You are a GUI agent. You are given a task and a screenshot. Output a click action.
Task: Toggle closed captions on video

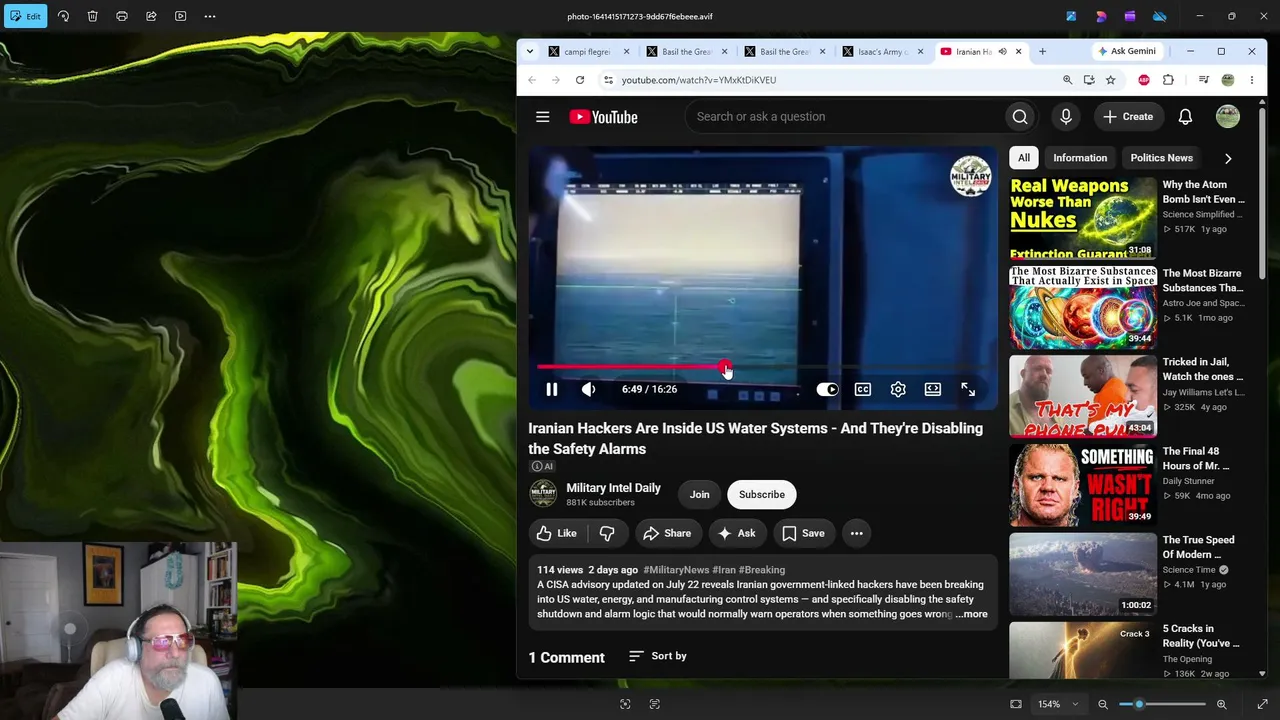tap(863, 389)
